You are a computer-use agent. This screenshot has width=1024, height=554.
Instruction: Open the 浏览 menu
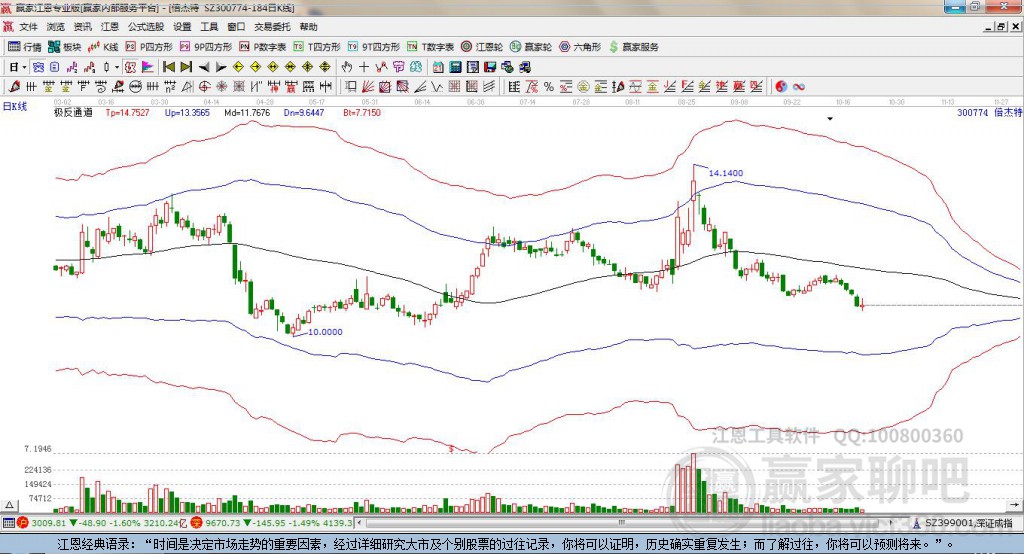point(56,27)
